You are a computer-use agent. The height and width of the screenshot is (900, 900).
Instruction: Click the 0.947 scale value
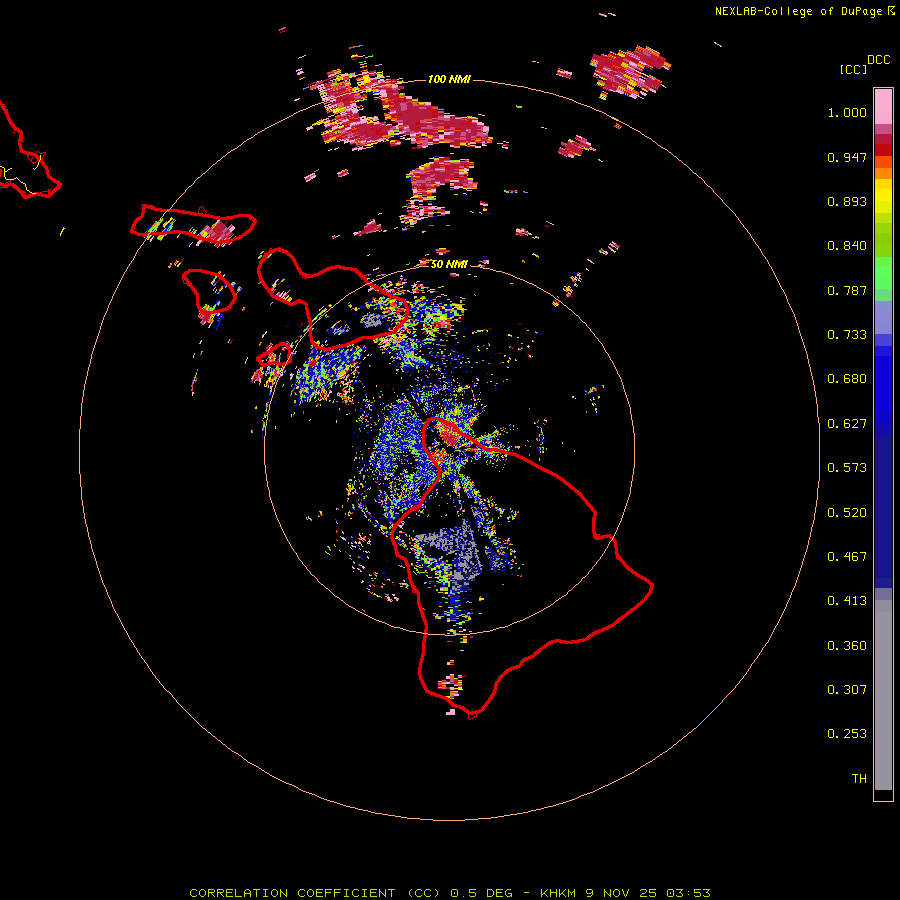pos(847,157)
